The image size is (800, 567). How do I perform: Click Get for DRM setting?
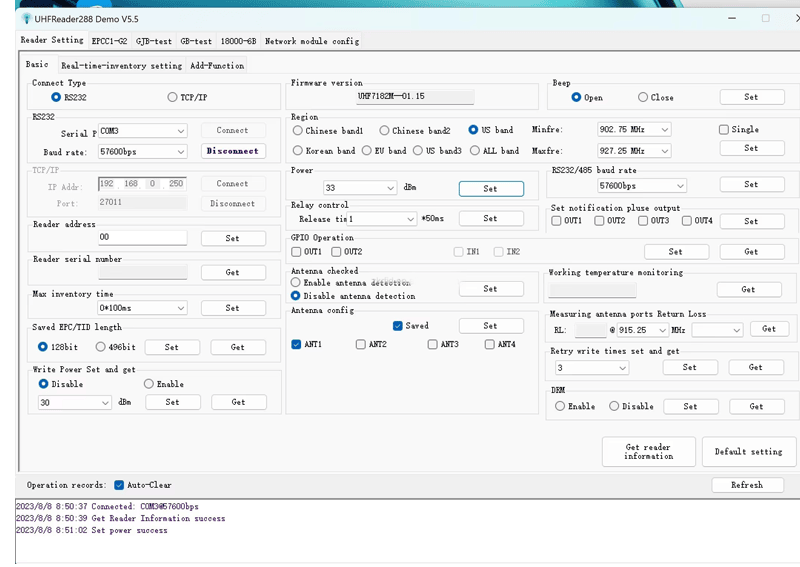pyautogui.click(x=757, y=407)
